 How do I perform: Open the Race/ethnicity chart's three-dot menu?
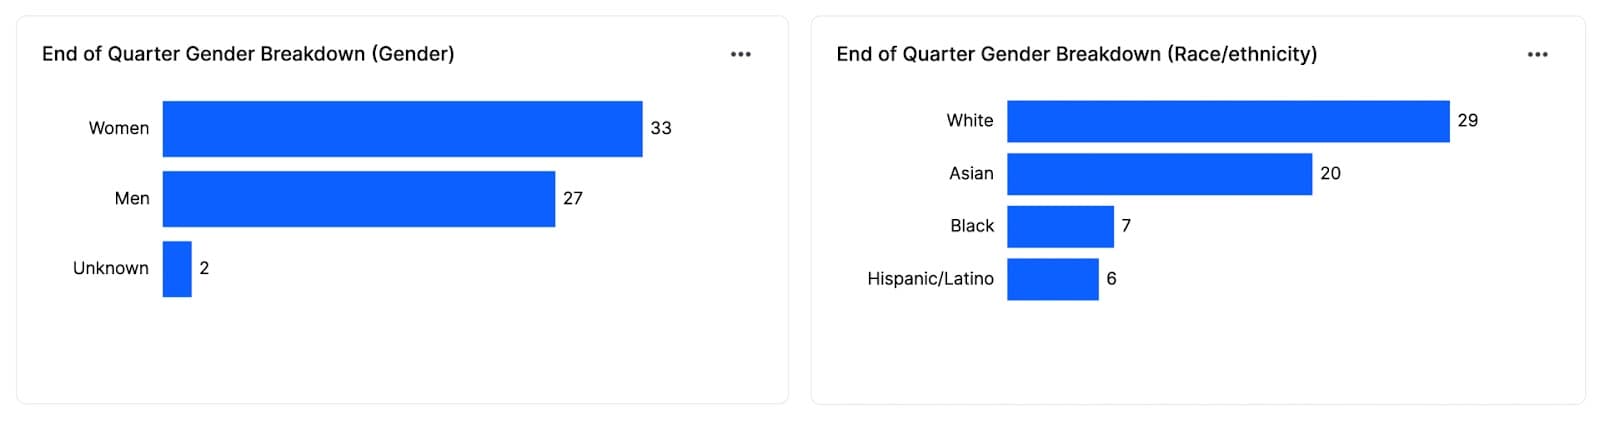coord(1537,54)
